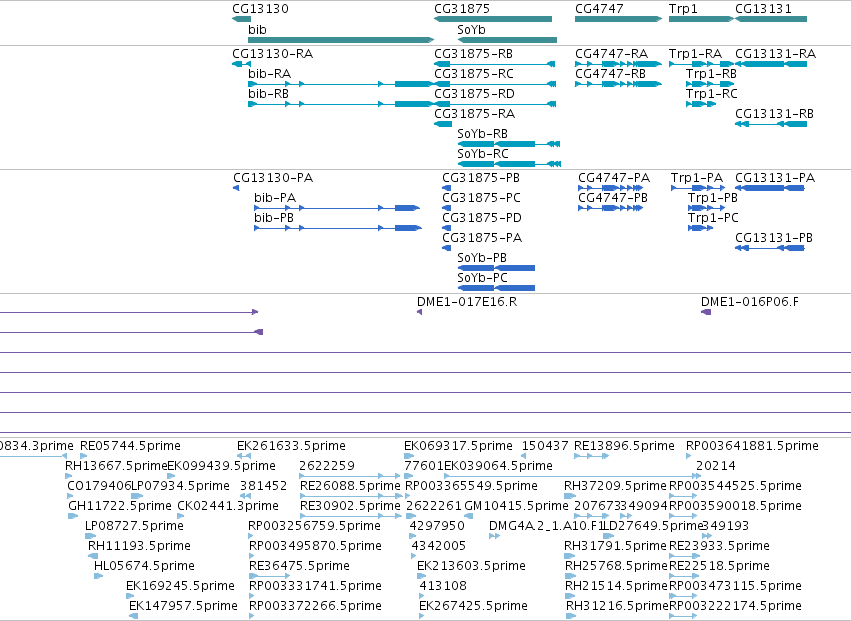
Task: Select protein Trp1-PC
Action: (700, 228)
